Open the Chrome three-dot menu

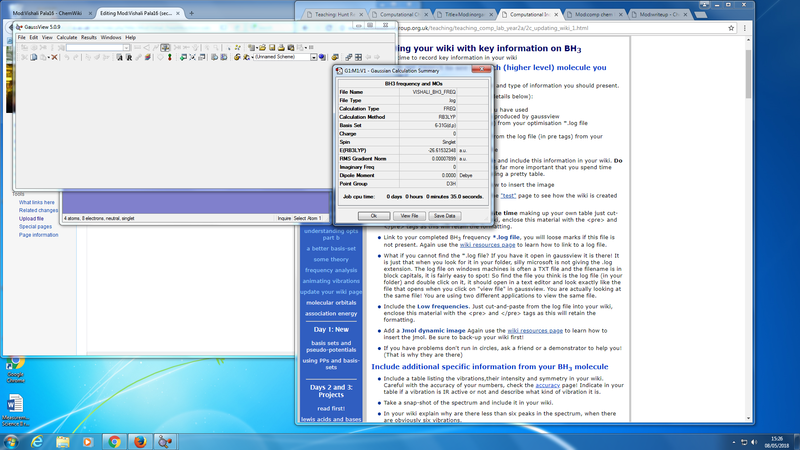(744, 28)
